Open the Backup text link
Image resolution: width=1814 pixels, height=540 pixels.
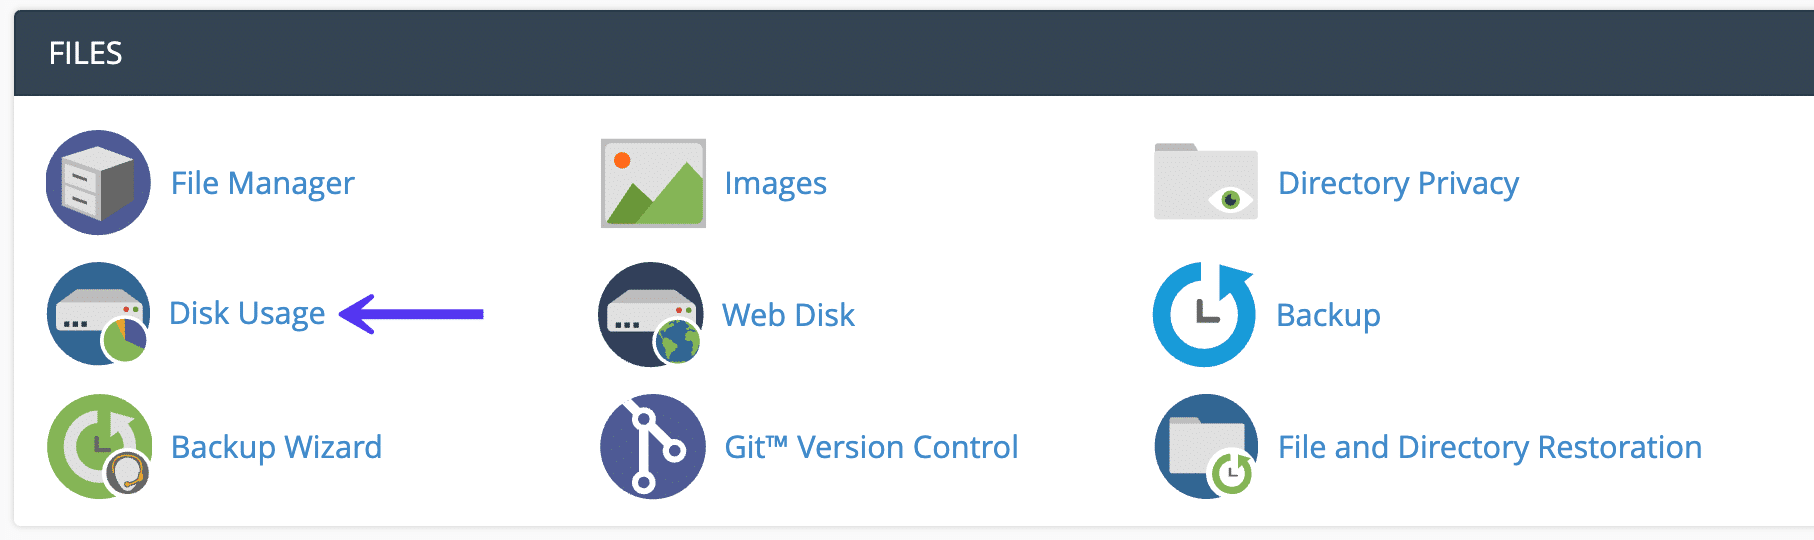1328,315
